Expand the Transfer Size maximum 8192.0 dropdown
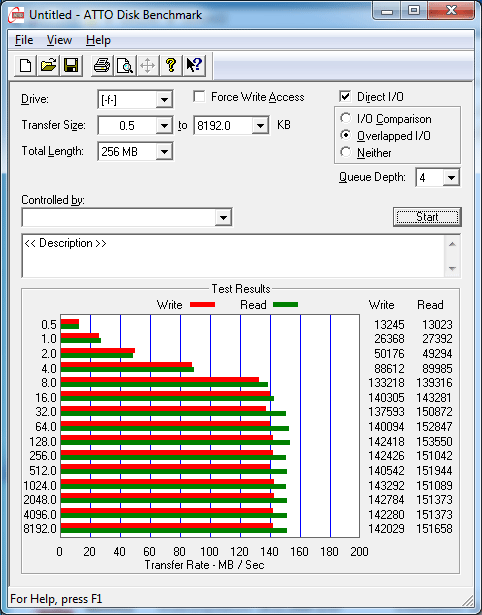 (x=260, y=126)
